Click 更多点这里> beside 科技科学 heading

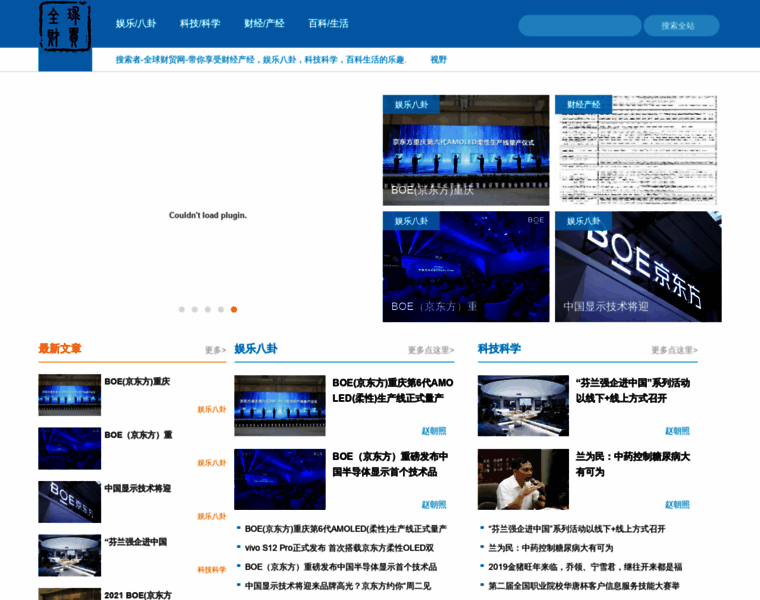pyautogui.click(x=674, y=349)
